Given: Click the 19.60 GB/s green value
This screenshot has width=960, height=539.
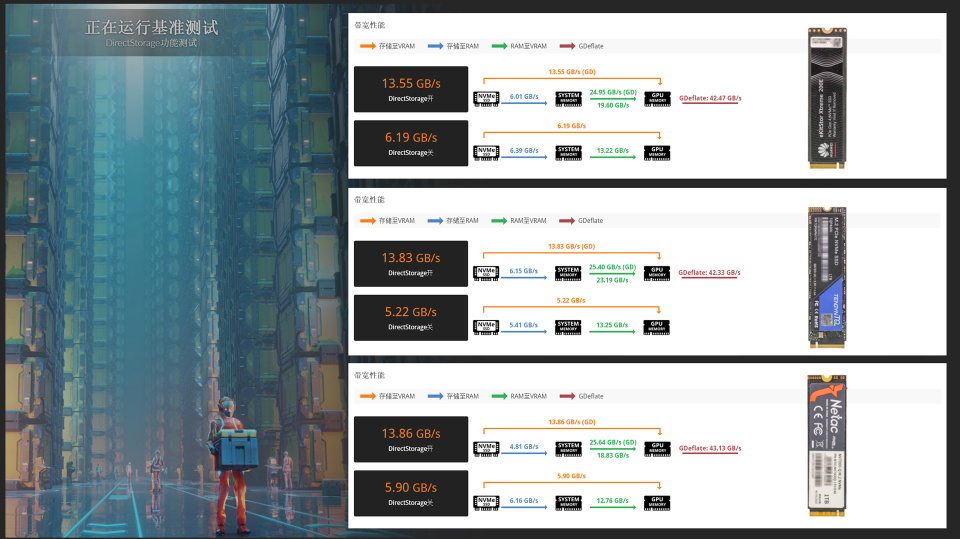Looking at the screenshot, I should pyautogui.click(x=613, y=105).
